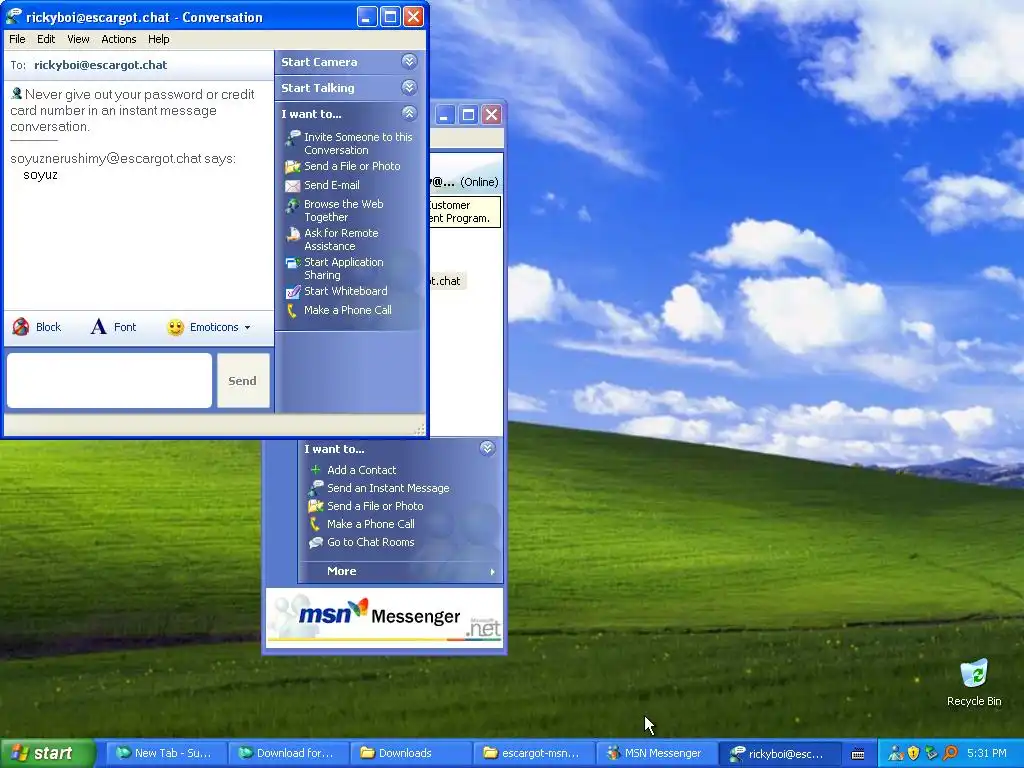
Task: Open the Downloads folder taskbar button
Action: coord(410,753)
